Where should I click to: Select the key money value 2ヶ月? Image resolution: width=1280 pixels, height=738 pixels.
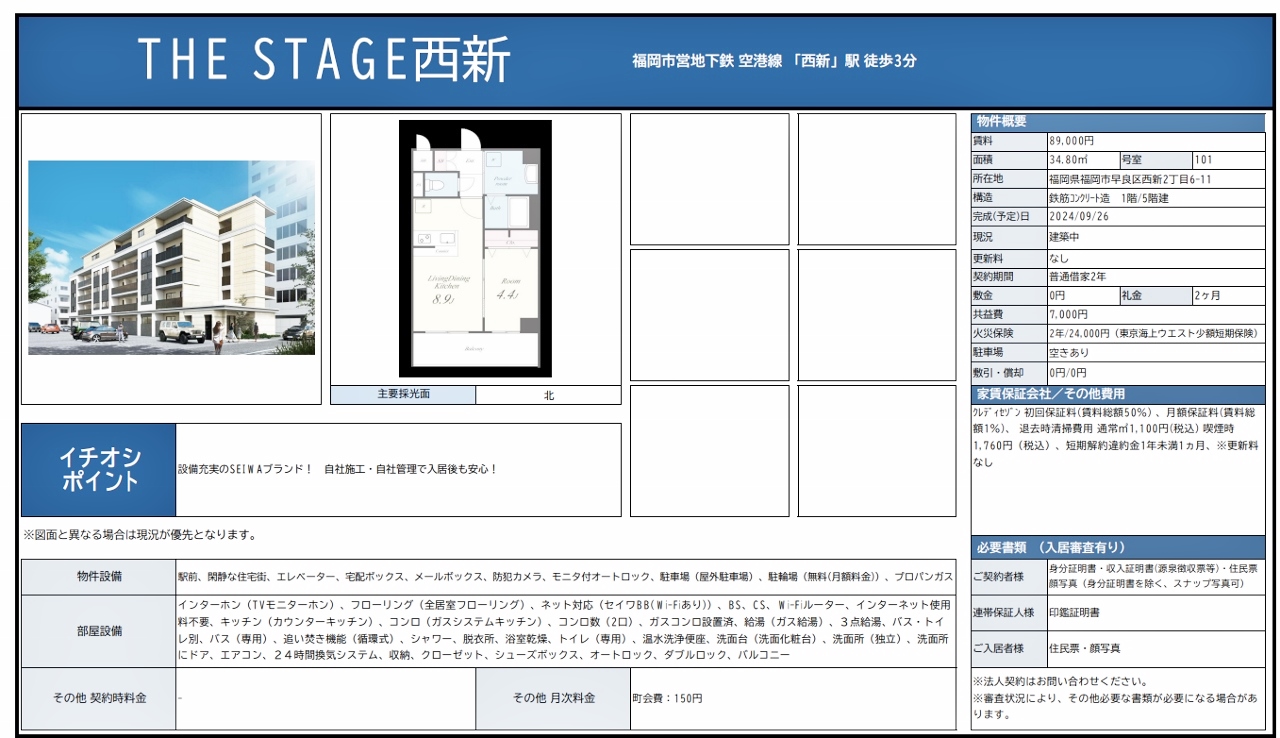[1208, 296]
